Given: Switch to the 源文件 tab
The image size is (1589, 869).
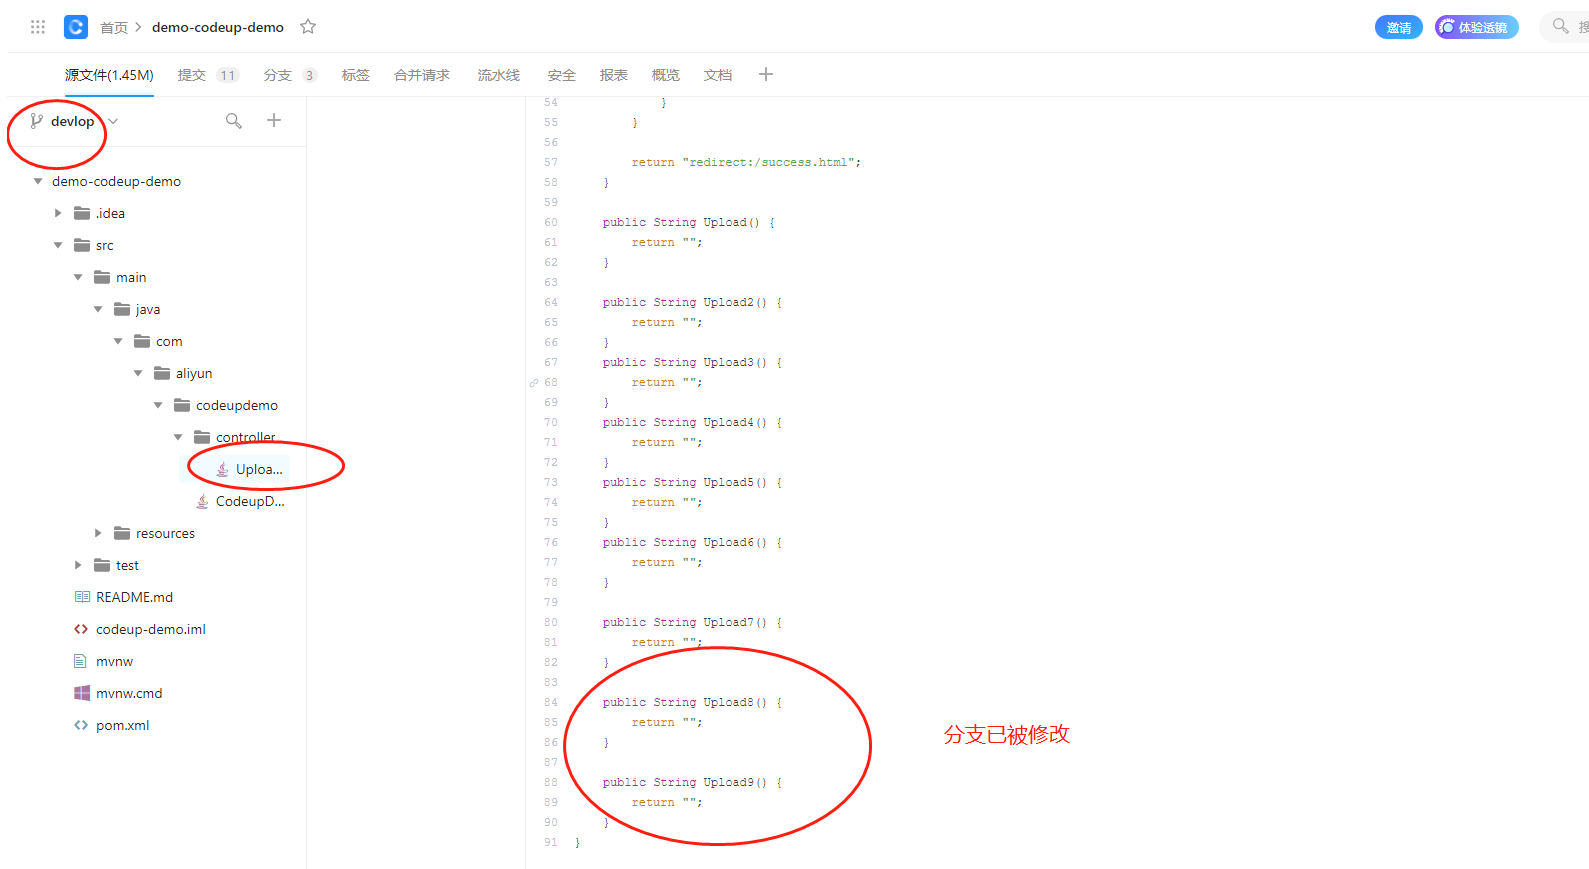Looking at the screenshot, I should click(109, 75).
